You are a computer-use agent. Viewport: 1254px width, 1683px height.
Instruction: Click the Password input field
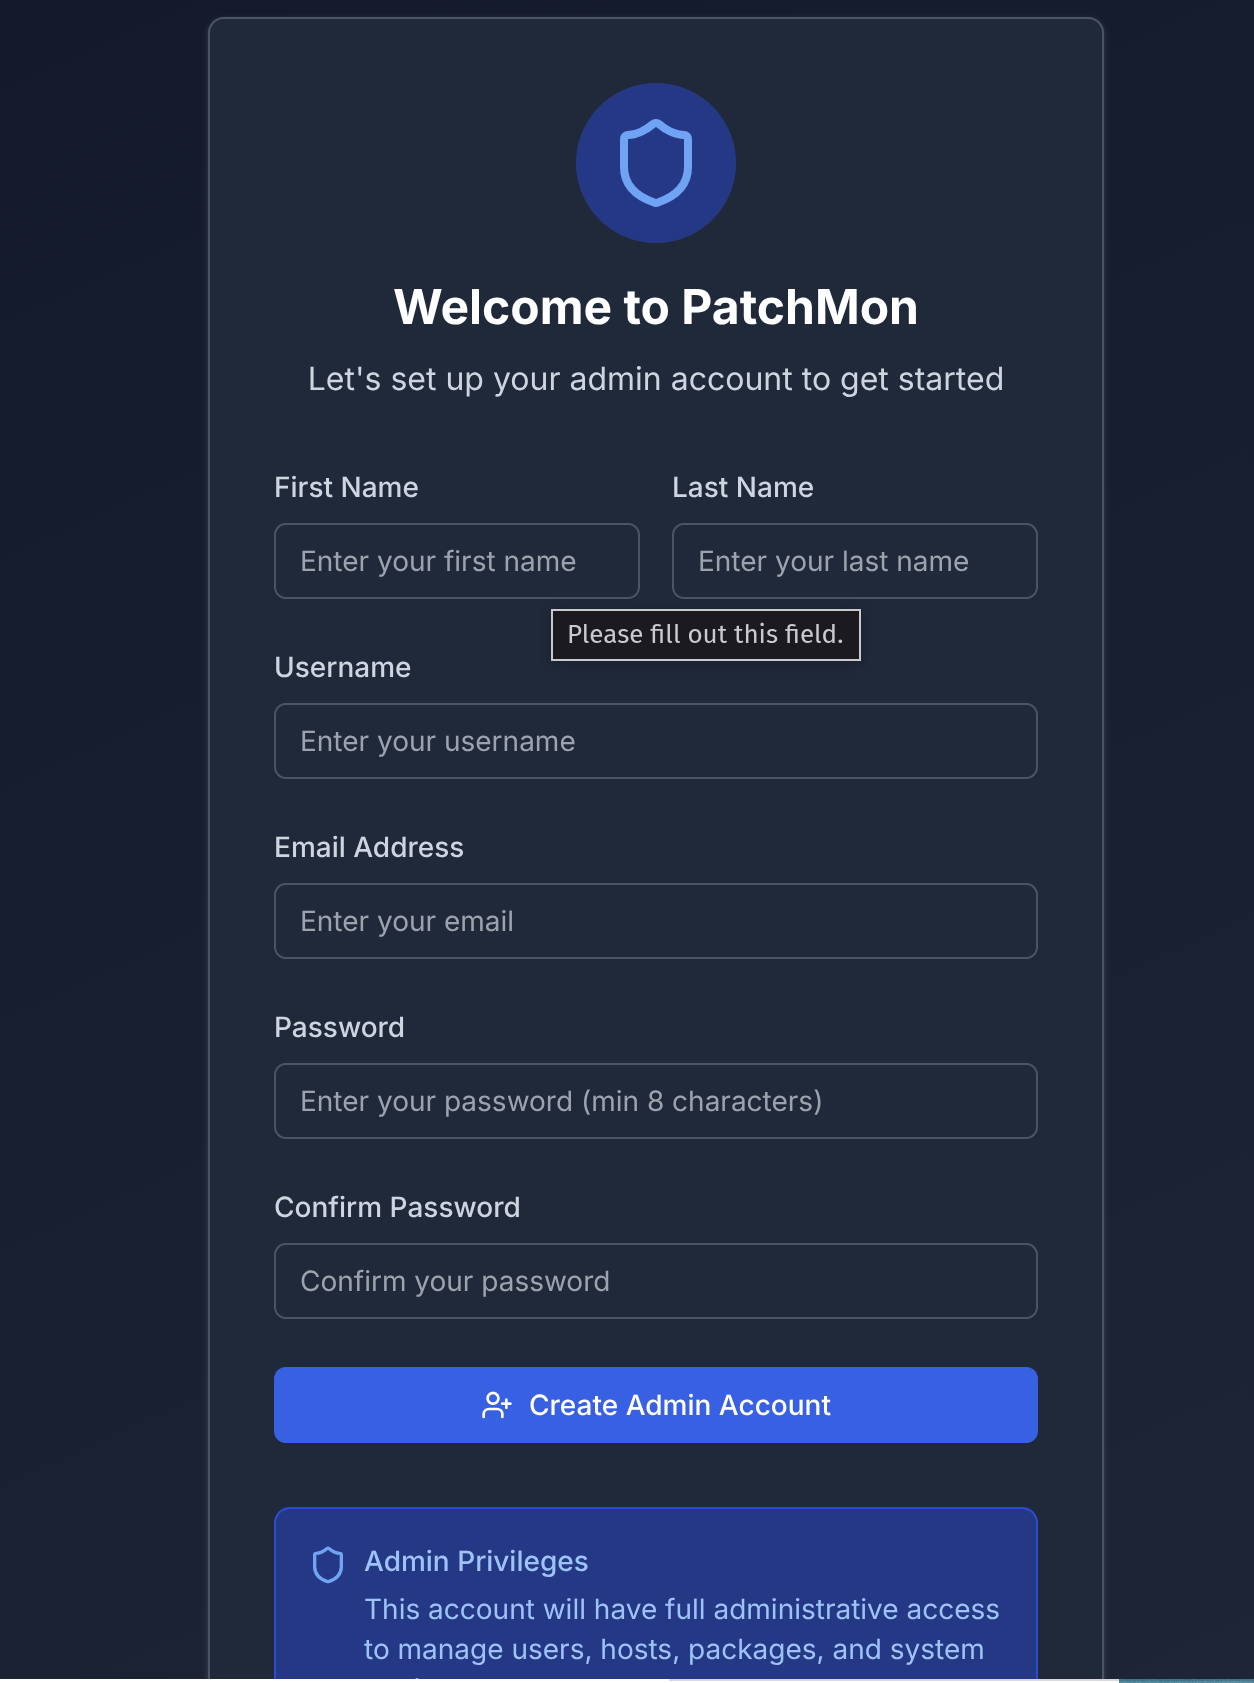(x=655, y=1101)
